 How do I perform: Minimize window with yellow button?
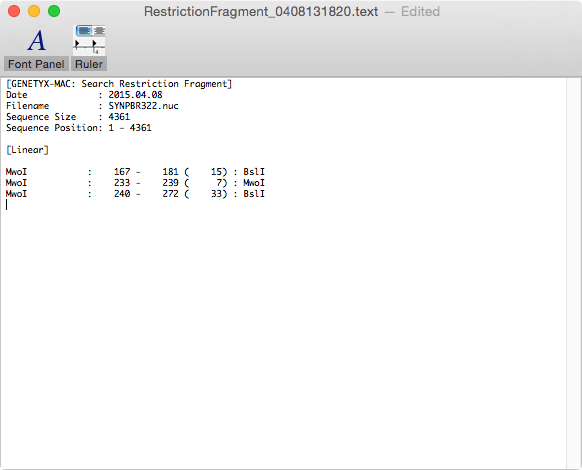coord(34,11)
